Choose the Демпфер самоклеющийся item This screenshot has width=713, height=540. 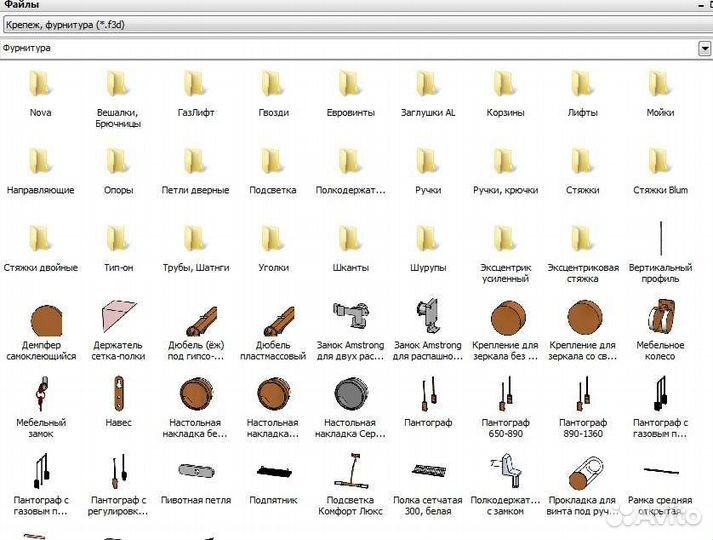pos(41,318)
